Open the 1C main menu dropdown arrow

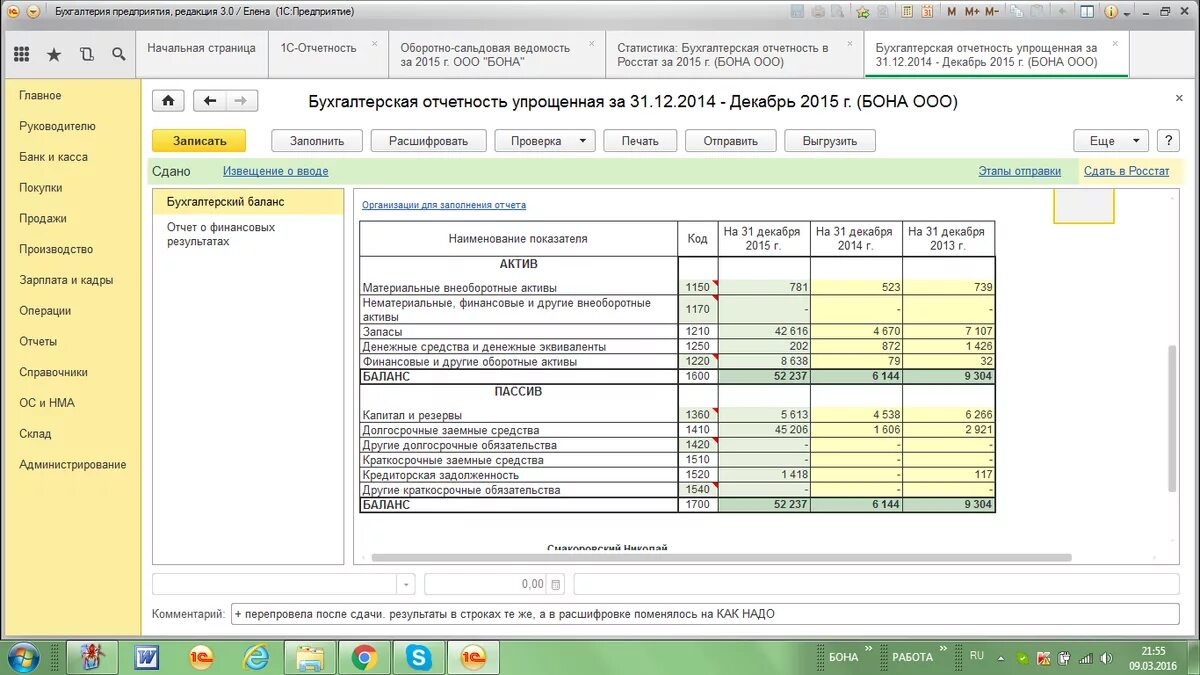point(33,11)
